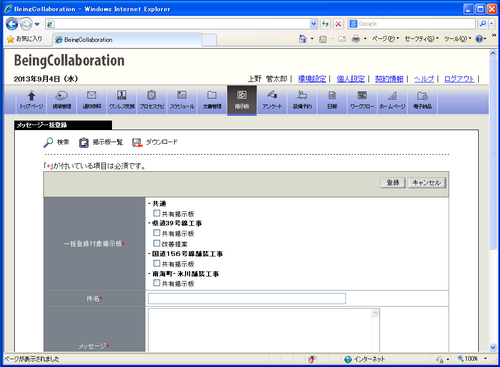Click the 検索 magnifier icon
The image size is (500, 367).
[x=49, y=142]
